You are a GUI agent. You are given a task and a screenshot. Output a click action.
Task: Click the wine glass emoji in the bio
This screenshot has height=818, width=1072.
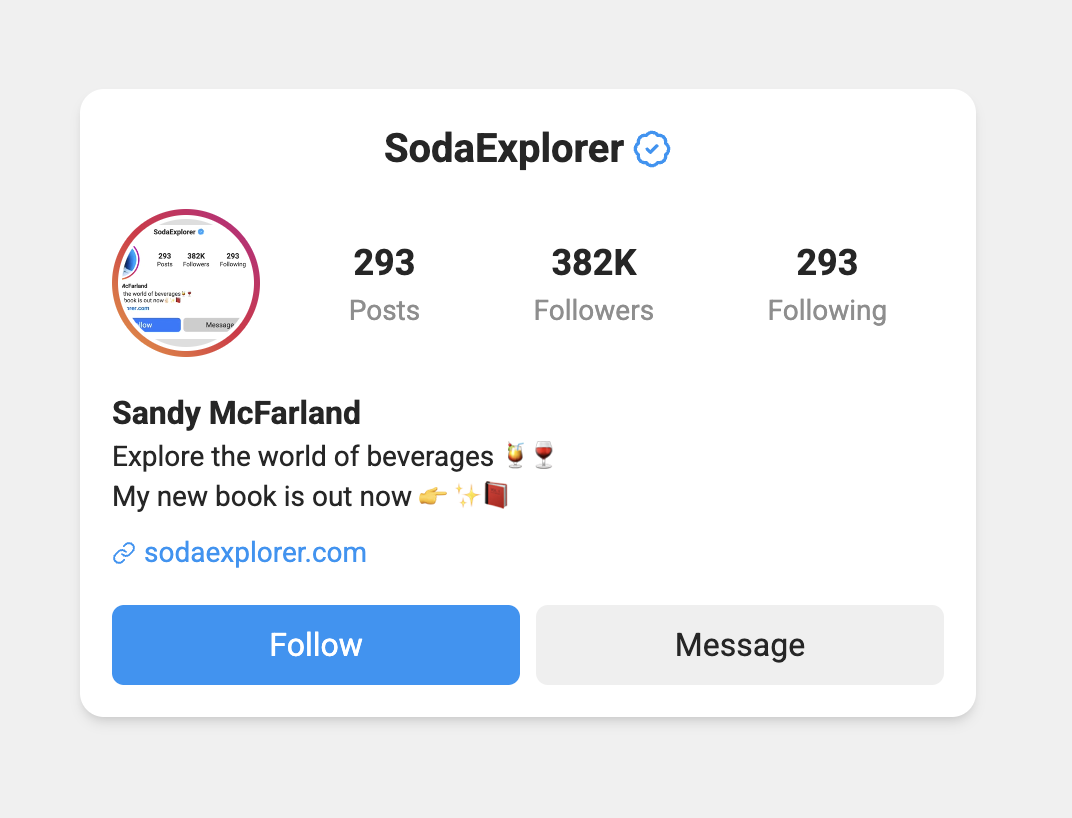pos(542,454)
